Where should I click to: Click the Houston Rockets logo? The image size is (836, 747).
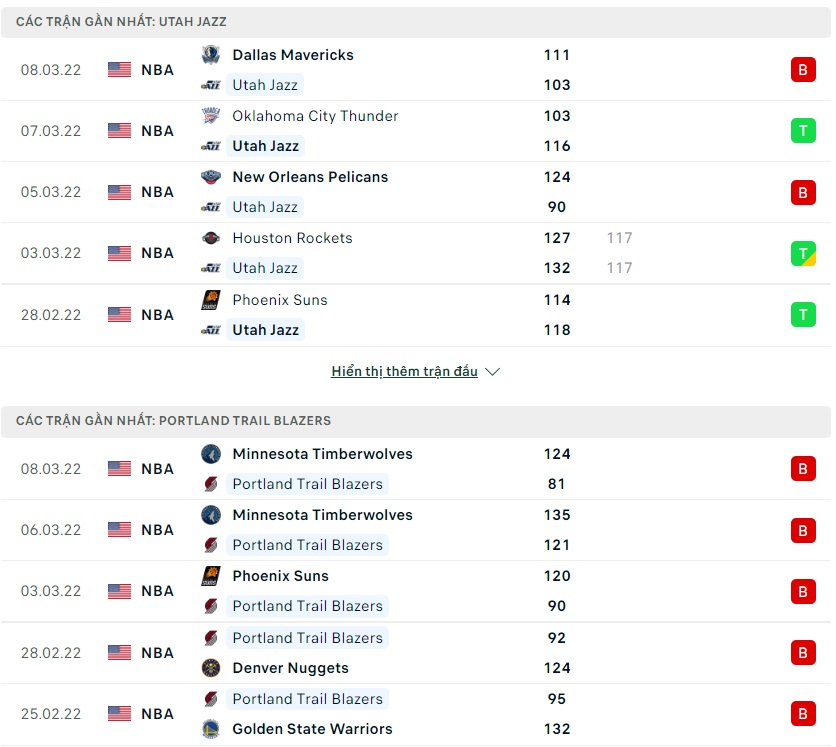(210, 238)
